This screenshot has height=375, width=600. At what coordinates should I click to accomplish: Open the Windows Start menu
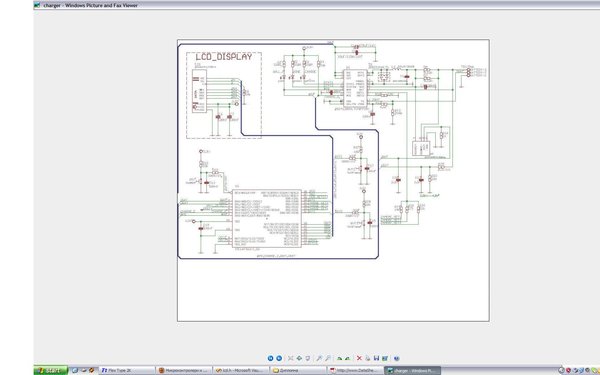[x=51, y=370]
